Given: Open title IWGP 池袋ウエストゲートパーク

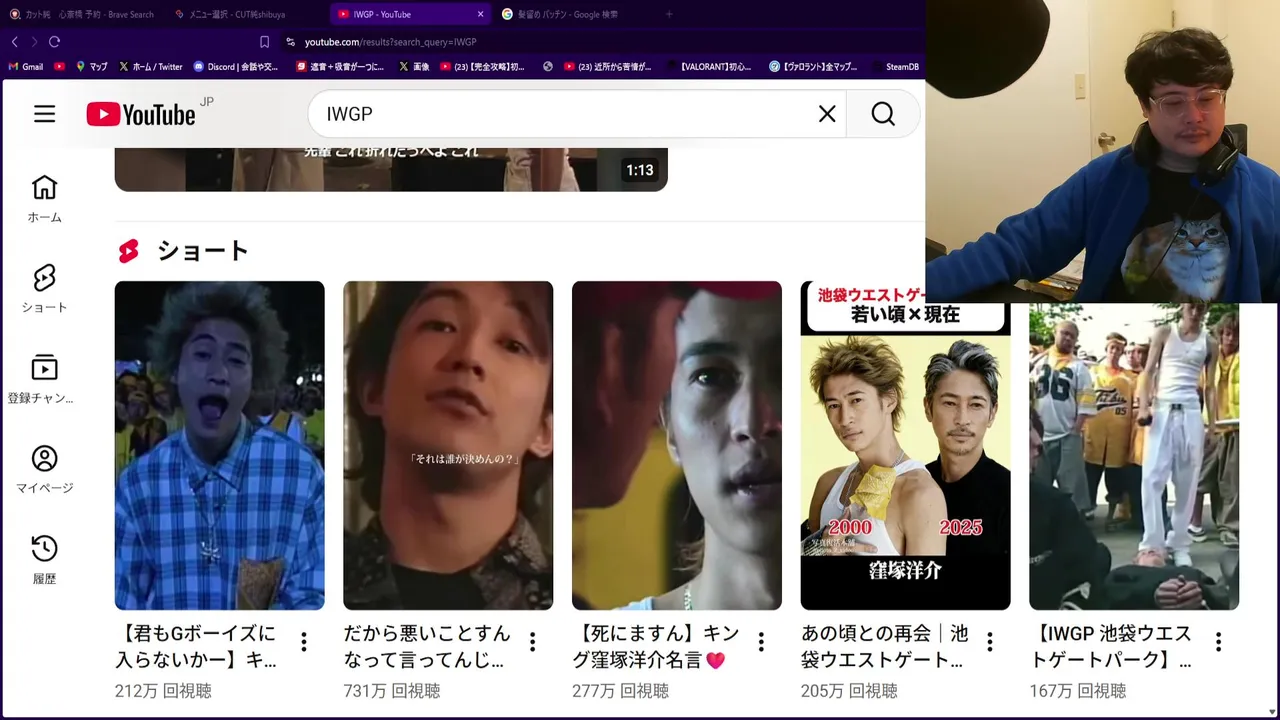Looking at the screenshot, I should [x=1112, y=647].
